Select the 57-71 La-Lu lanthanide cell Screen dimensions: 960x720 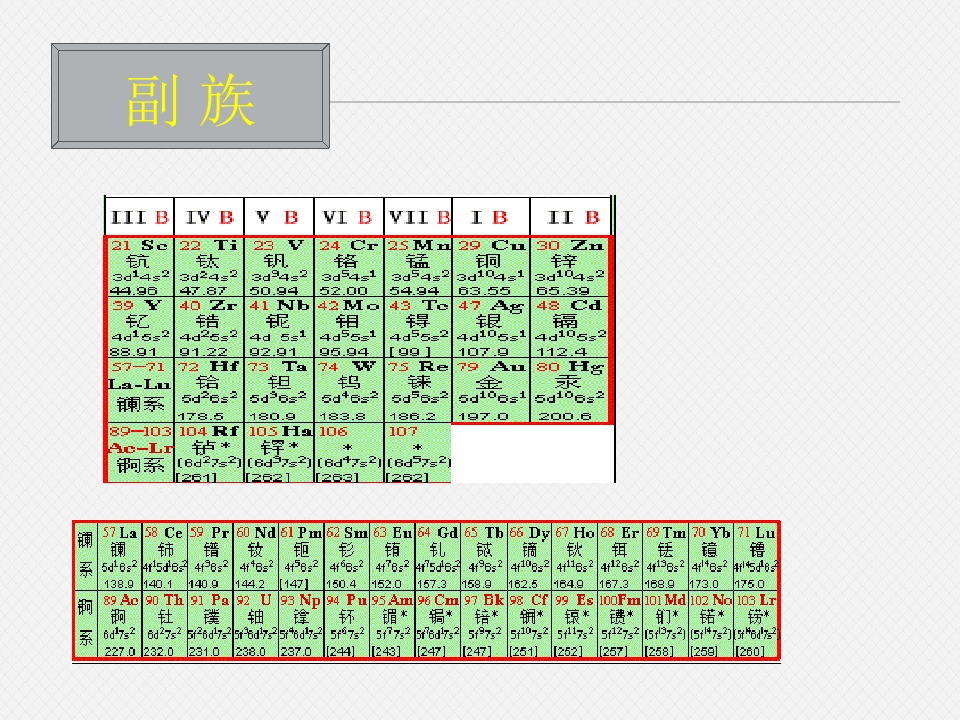140,391
